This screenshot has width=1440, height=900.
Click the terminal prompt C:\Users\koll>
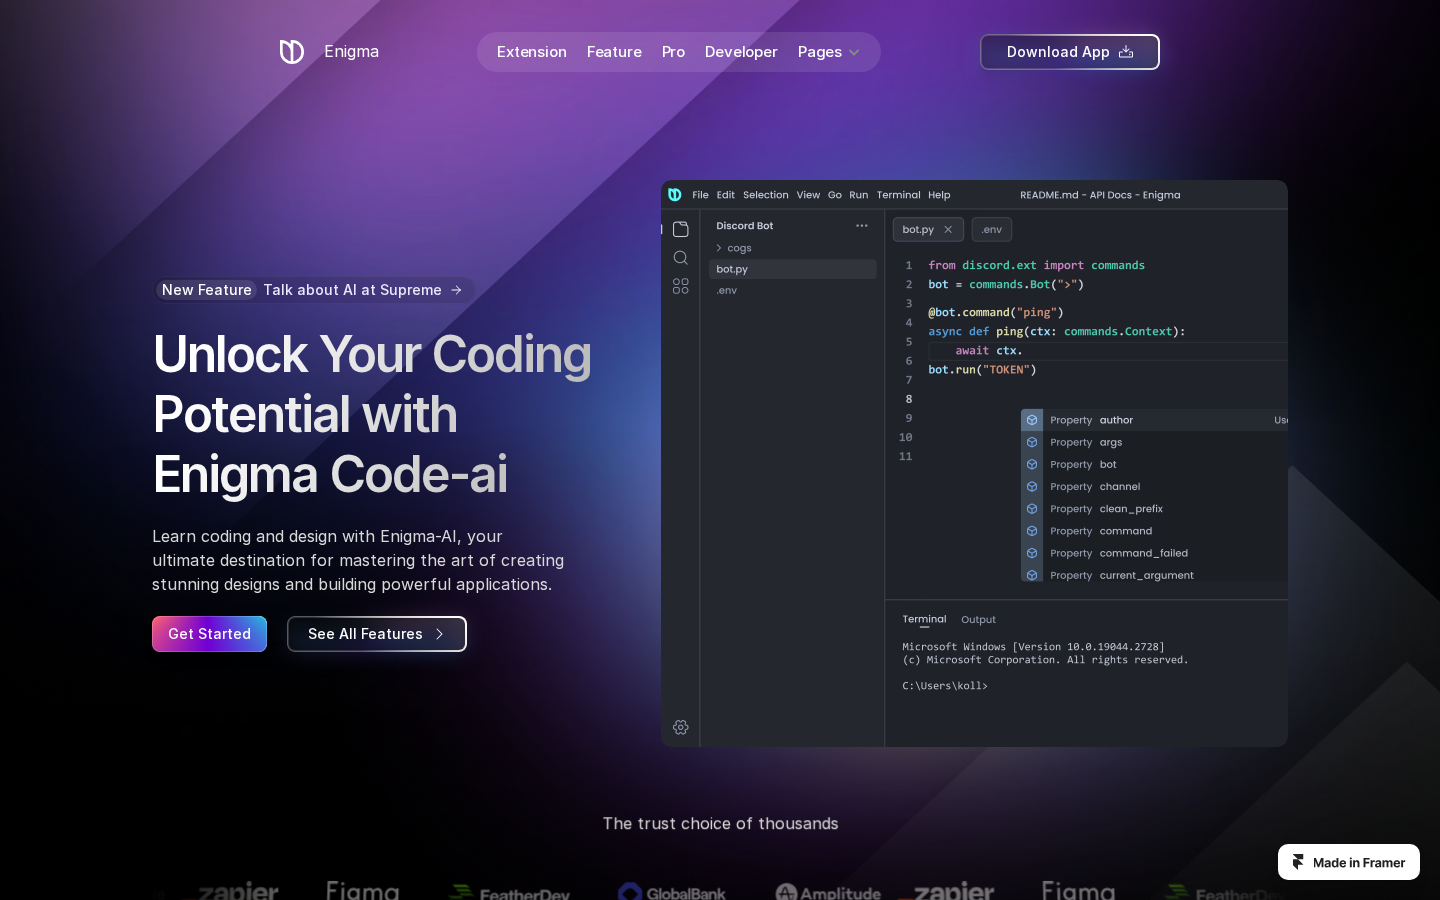coord(945,686)
